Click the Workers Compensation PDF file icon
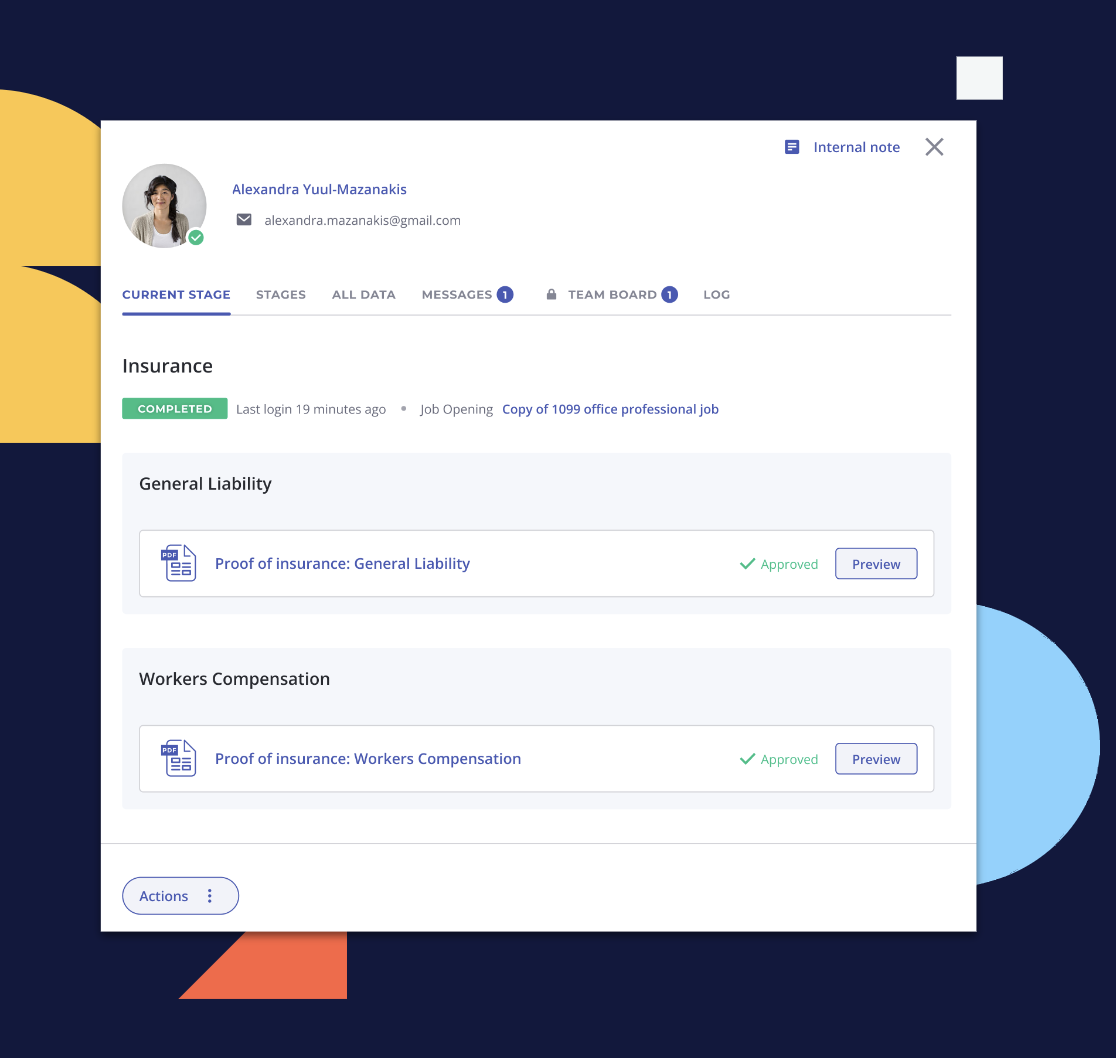Viewport: 1116px width, 1058px height. [x=179, y=758]
